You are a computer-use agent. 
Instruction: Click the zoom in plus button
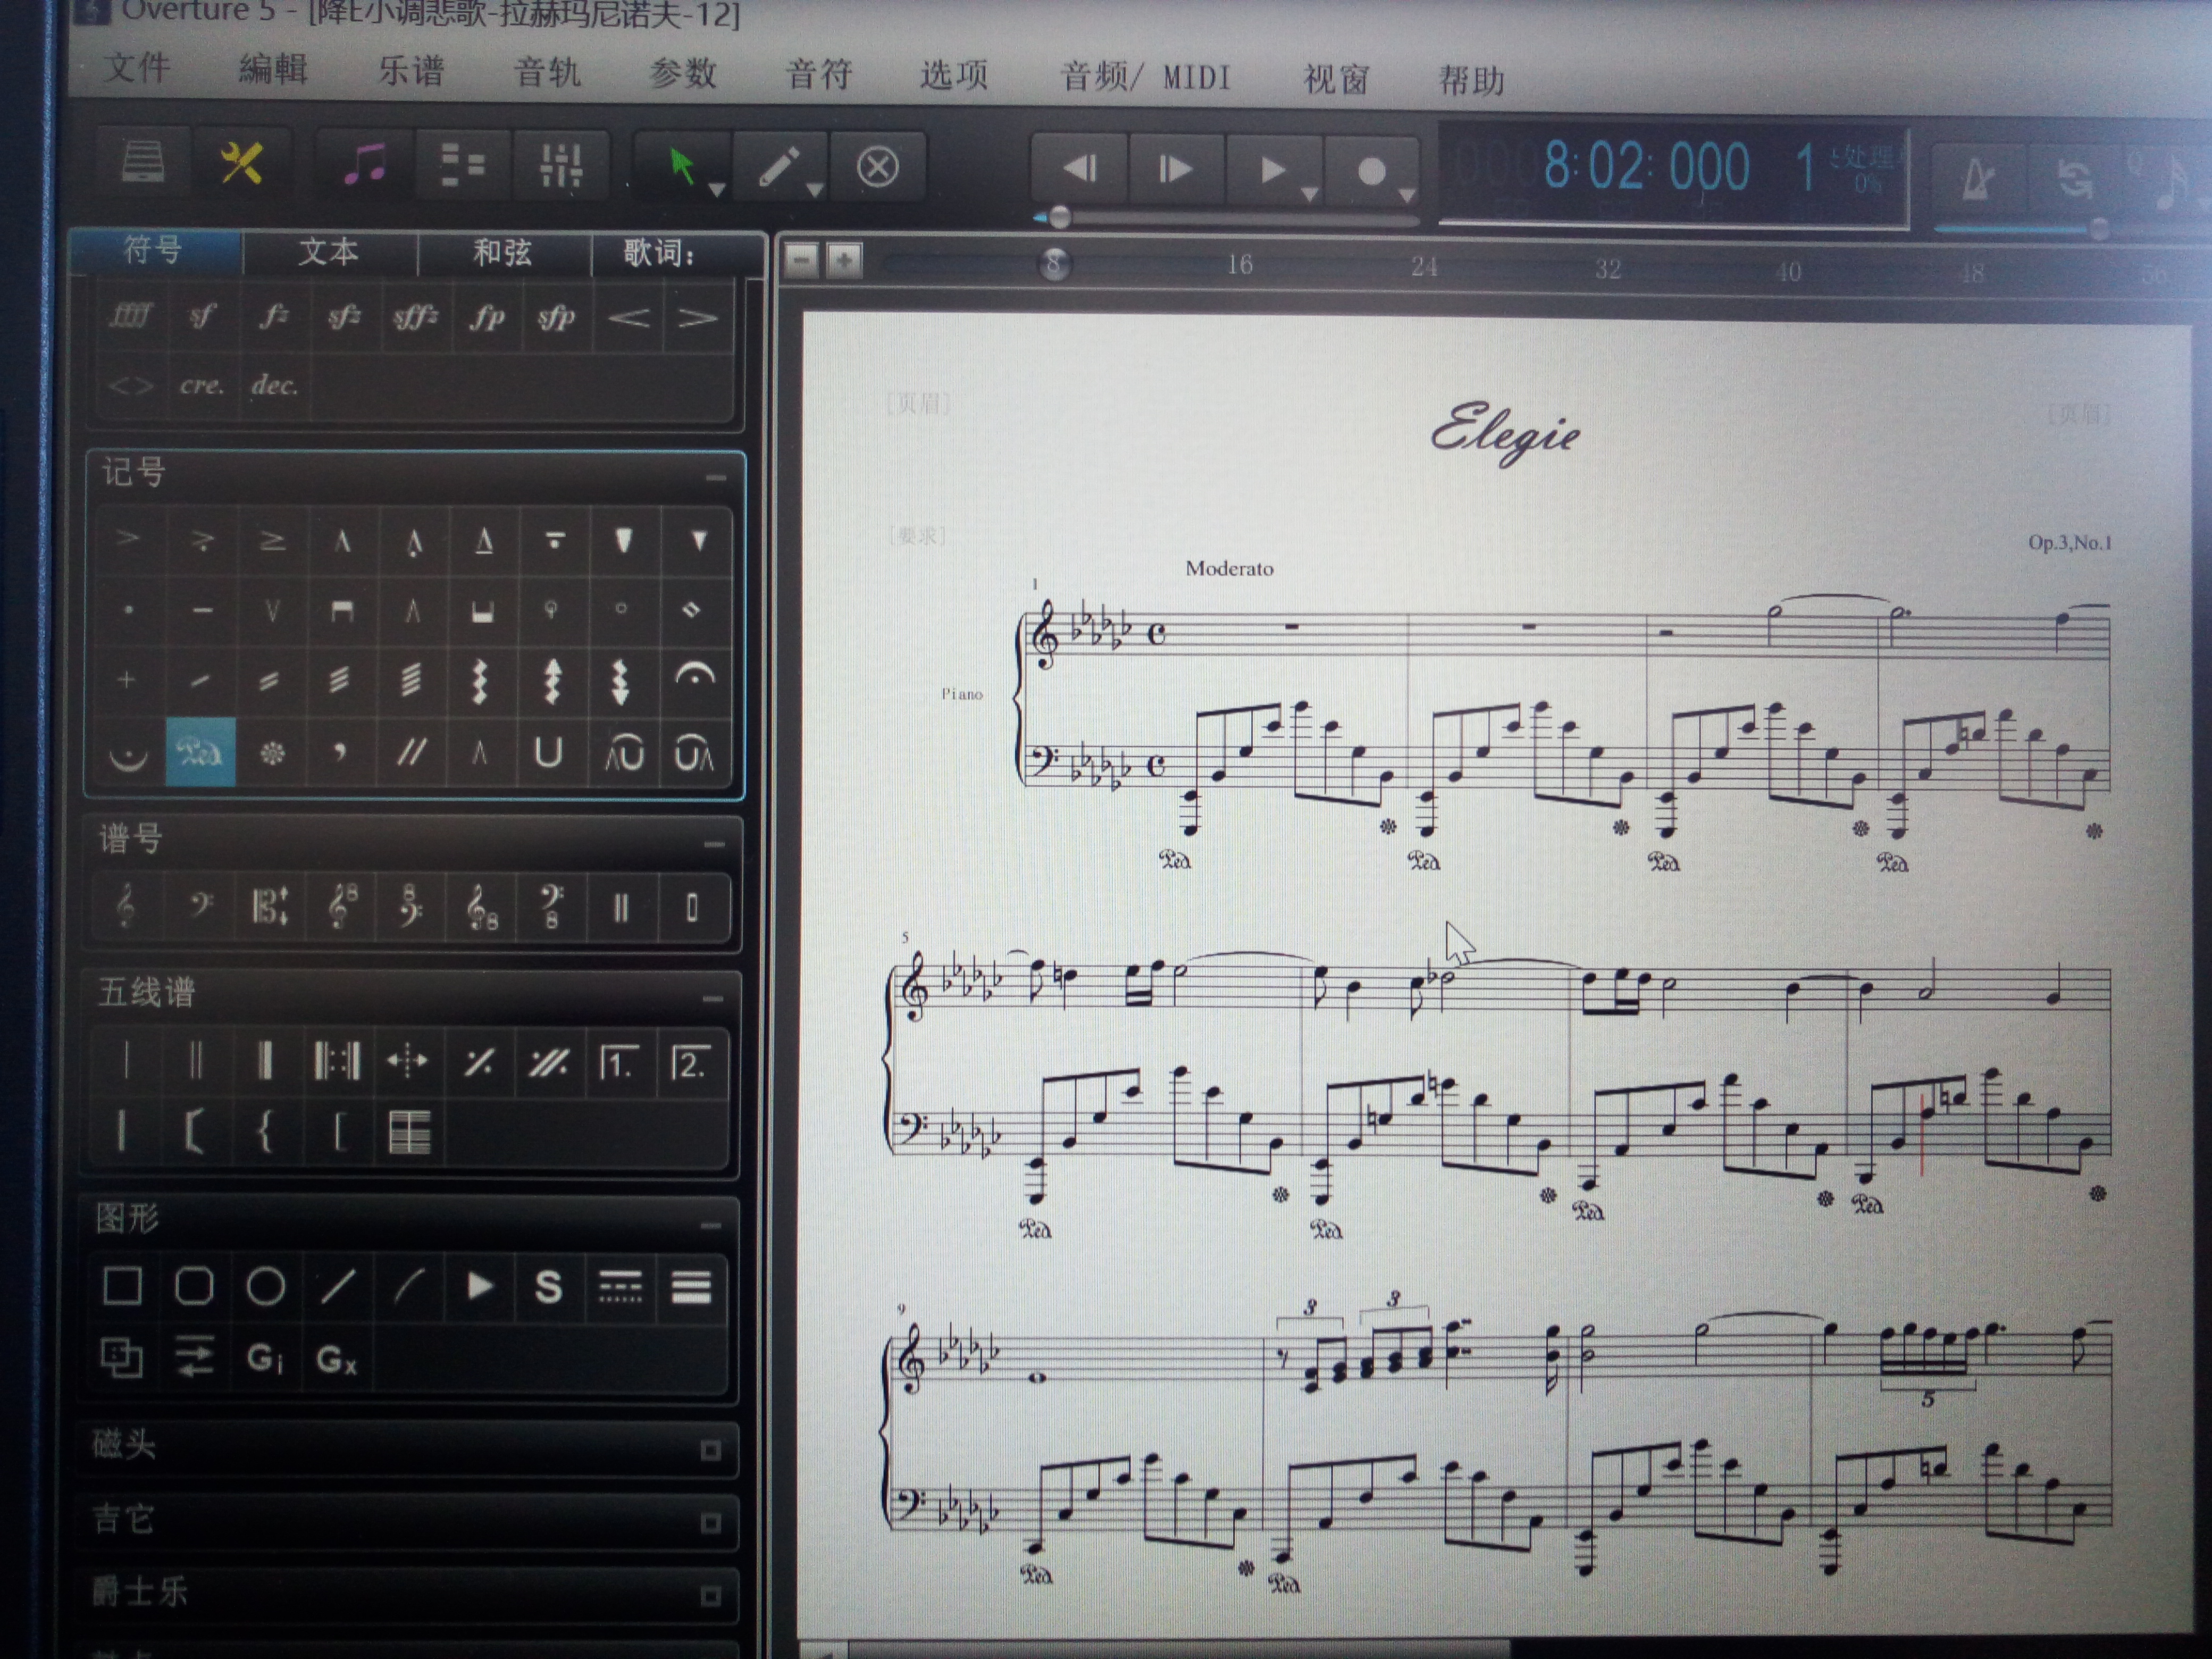[x=845, y=262]
